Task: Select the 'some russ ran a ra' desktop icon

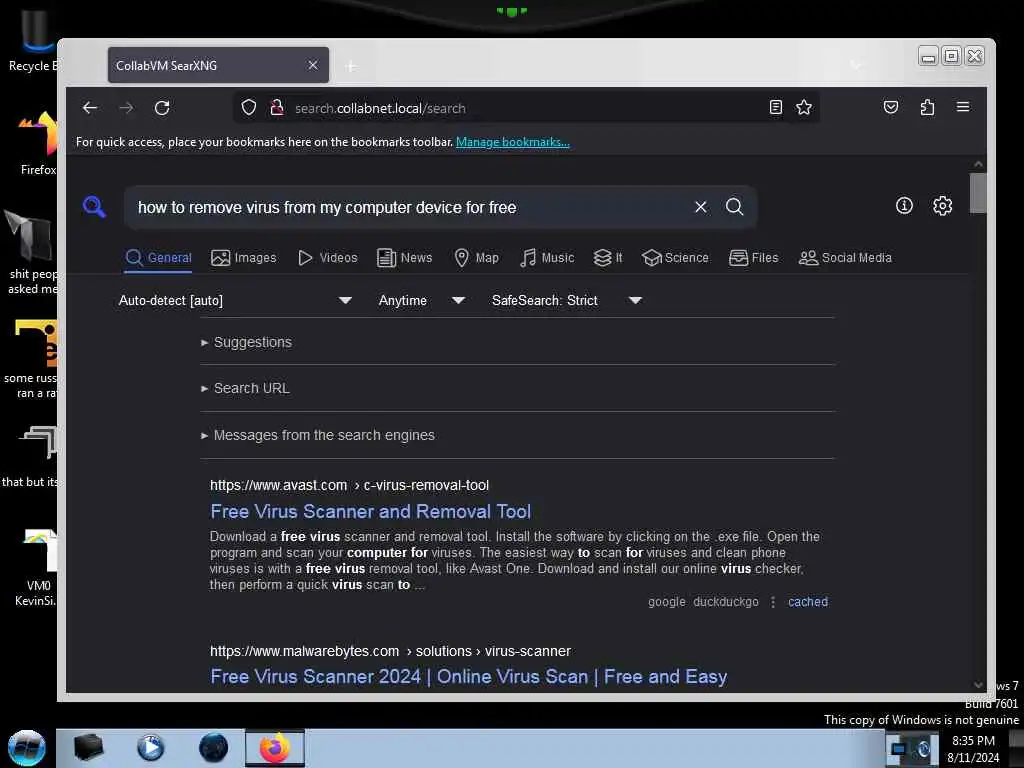Action: [x=31, y=359]
